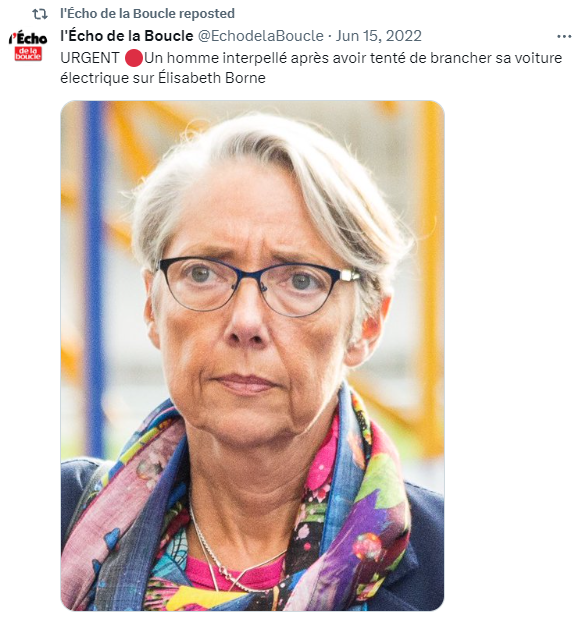The height and width of the screenshot is (619, 577).
Task: Click the repost arrows icon
Action: (x=40, y=14)
